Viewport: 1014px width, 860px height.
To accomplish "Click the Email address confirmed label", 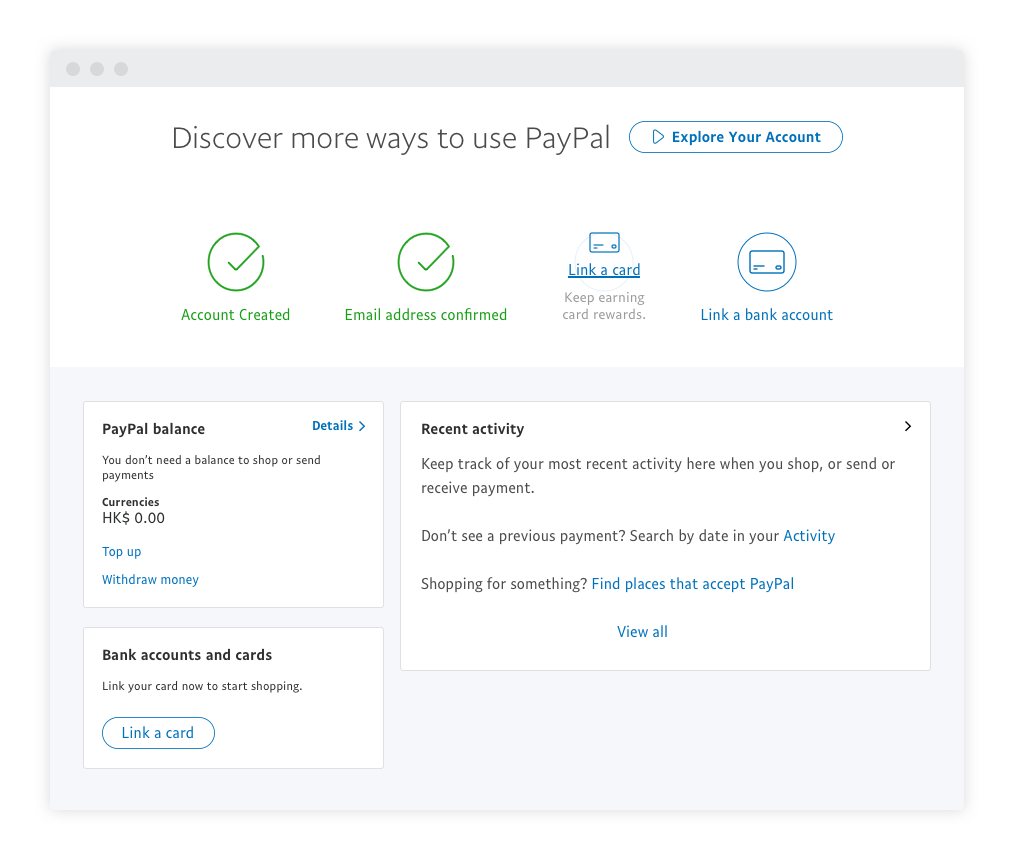I will (x=426, y=315).
